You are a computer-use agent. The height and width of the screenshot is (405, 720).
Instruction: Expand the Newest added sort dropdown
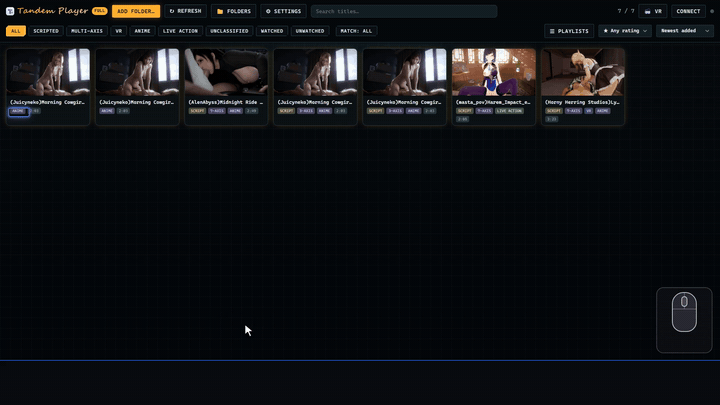pos(685,31)
